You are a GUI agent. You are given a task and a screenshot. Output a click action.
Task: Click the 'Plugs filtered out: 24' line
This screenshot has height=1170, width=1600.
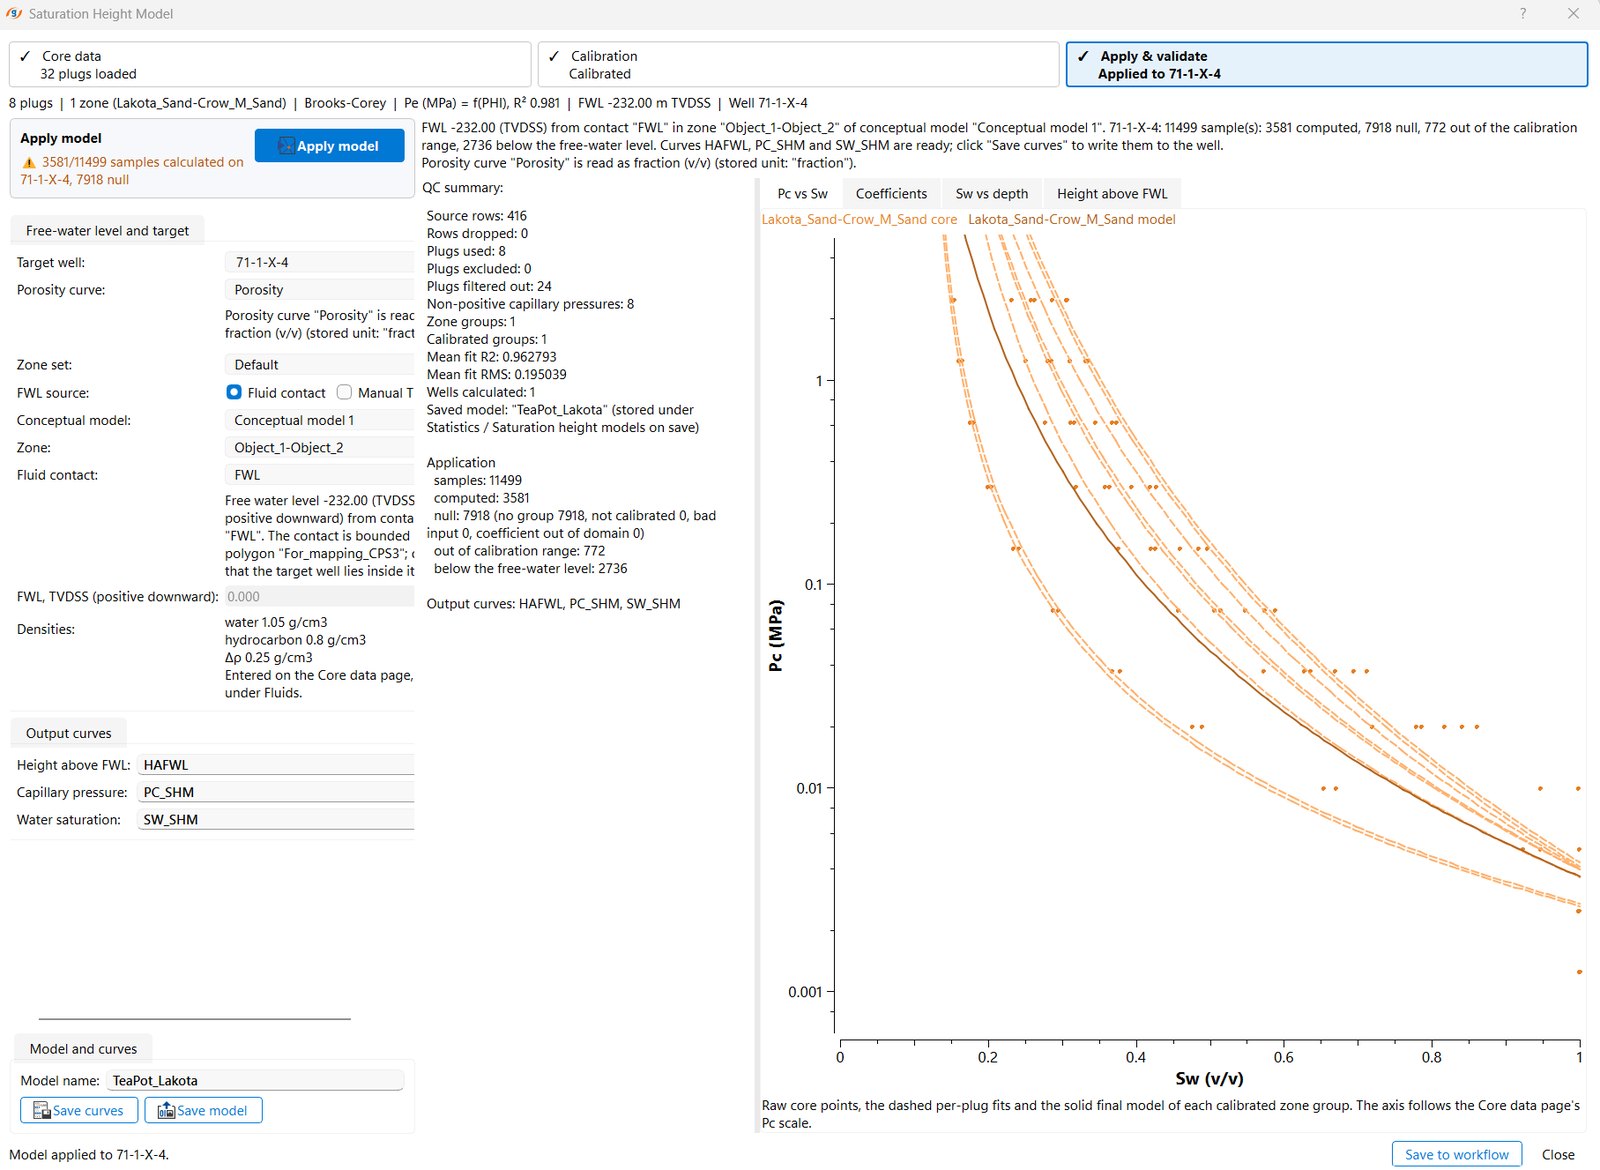click(489, 286)
